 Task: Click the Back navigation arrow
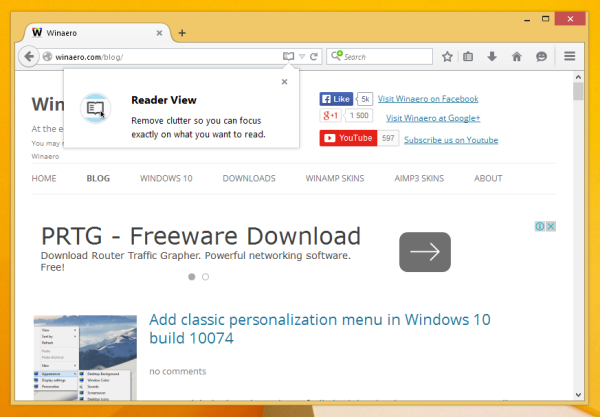tap(29, 57)
